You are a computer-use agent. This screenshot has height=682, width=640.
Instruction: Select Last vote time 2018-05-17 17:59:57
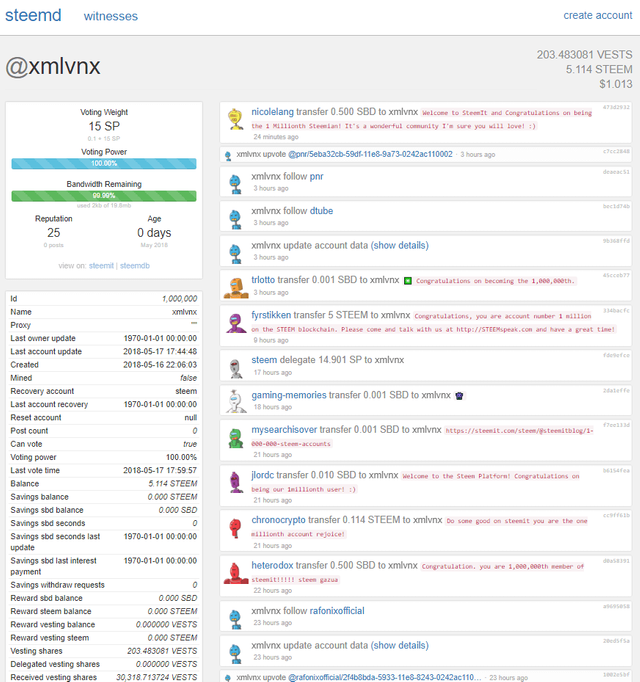160,471
